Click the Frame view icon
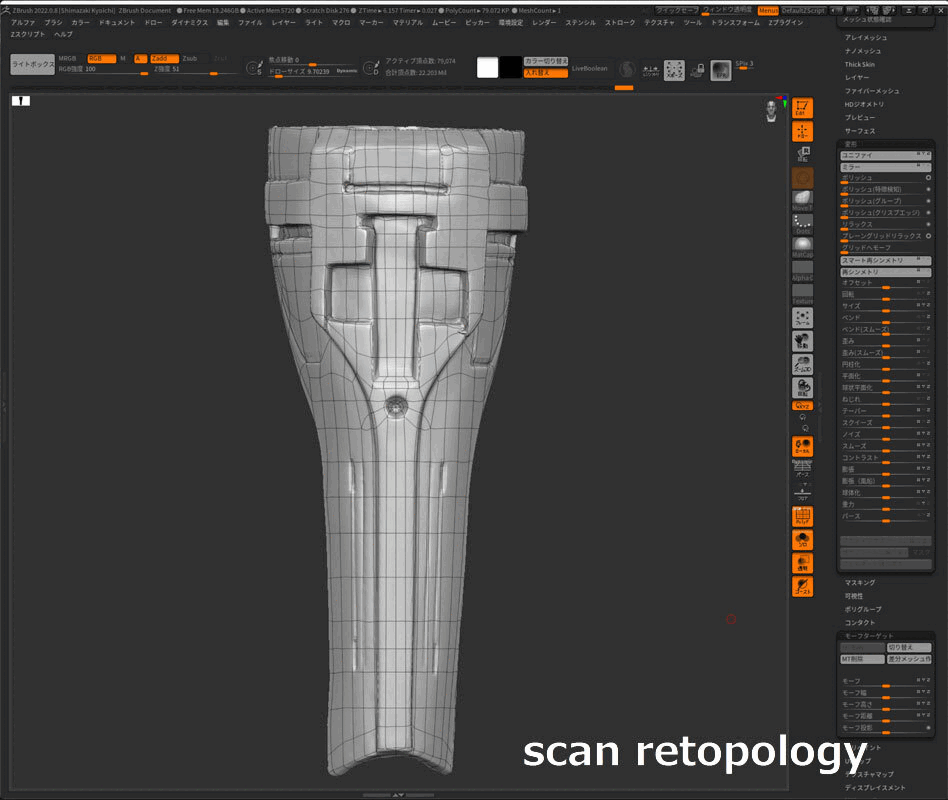The width and height of the screenshot is (948, 800). (802, 318)
